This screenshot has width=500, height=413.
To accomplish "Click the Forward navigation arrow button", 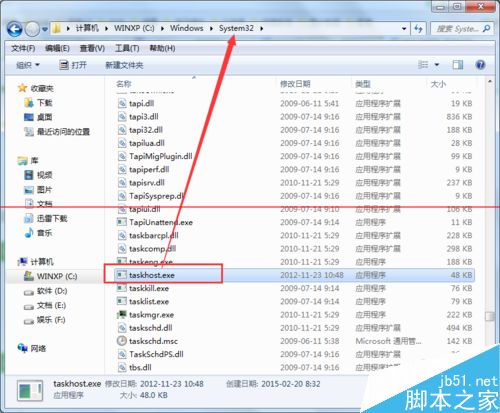I will (32, 29).
